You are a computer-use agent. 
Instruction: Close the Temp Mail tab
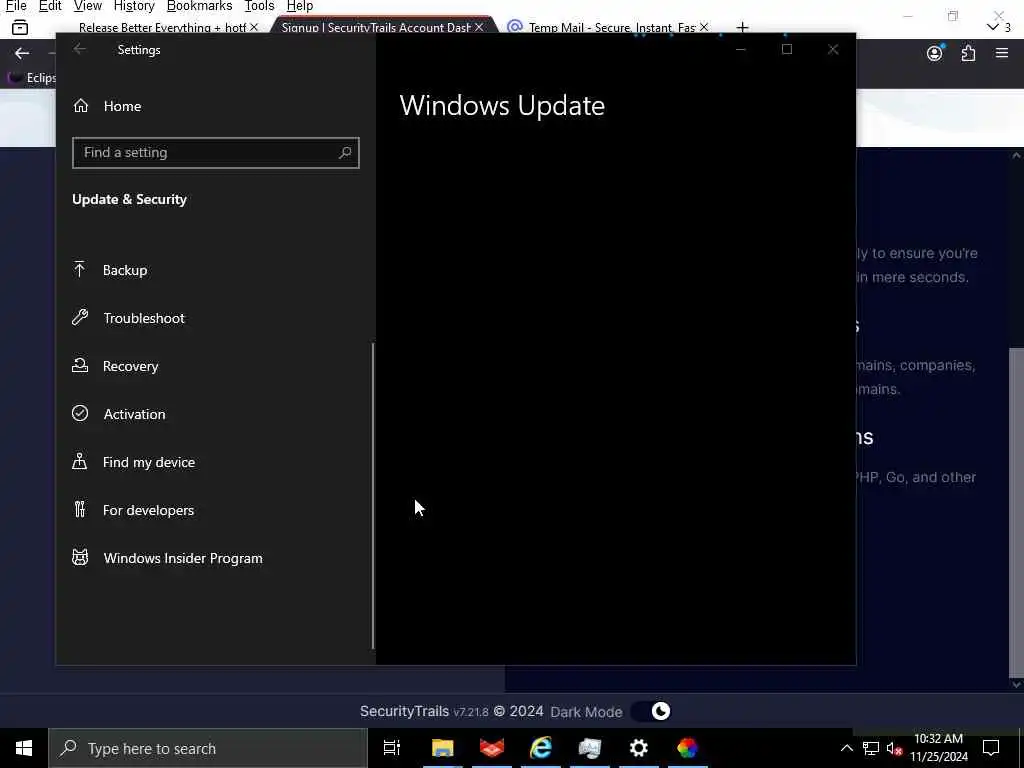[x=703, y=27]
